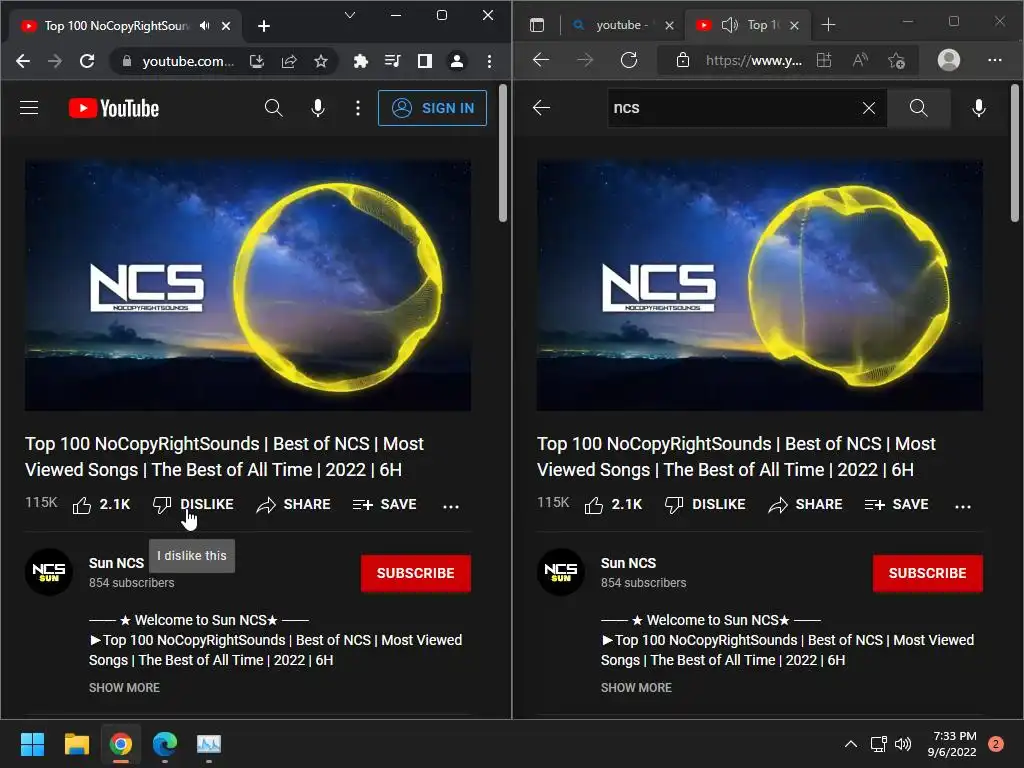Click YouTube search back arrow in Edge
This screenshot has width=1024, height=768.
[x=541, y=108]
